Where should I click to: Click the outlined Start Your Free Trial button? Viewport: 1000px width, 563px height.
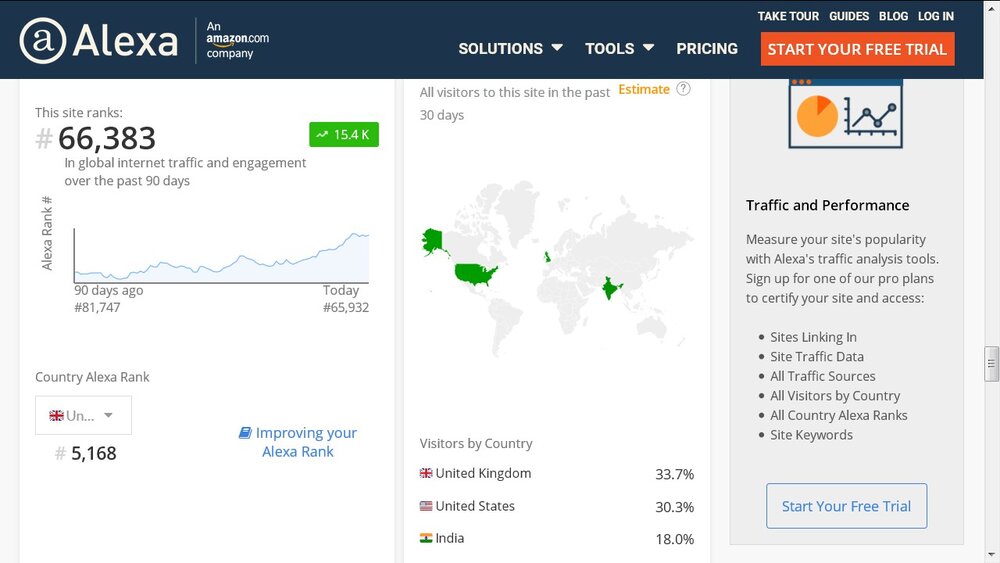click(x=846, y=506)
